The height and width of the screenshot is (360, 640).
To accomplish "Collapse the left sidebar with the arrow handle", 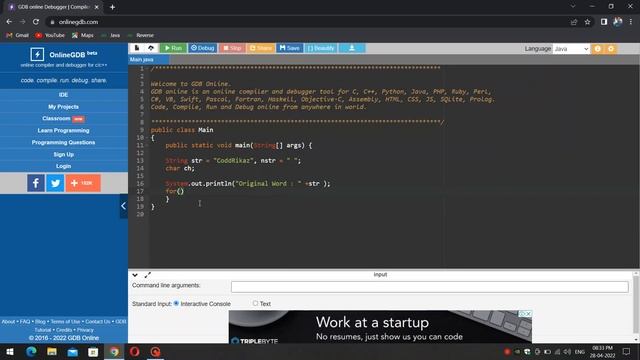I will [x=123, y=206].
